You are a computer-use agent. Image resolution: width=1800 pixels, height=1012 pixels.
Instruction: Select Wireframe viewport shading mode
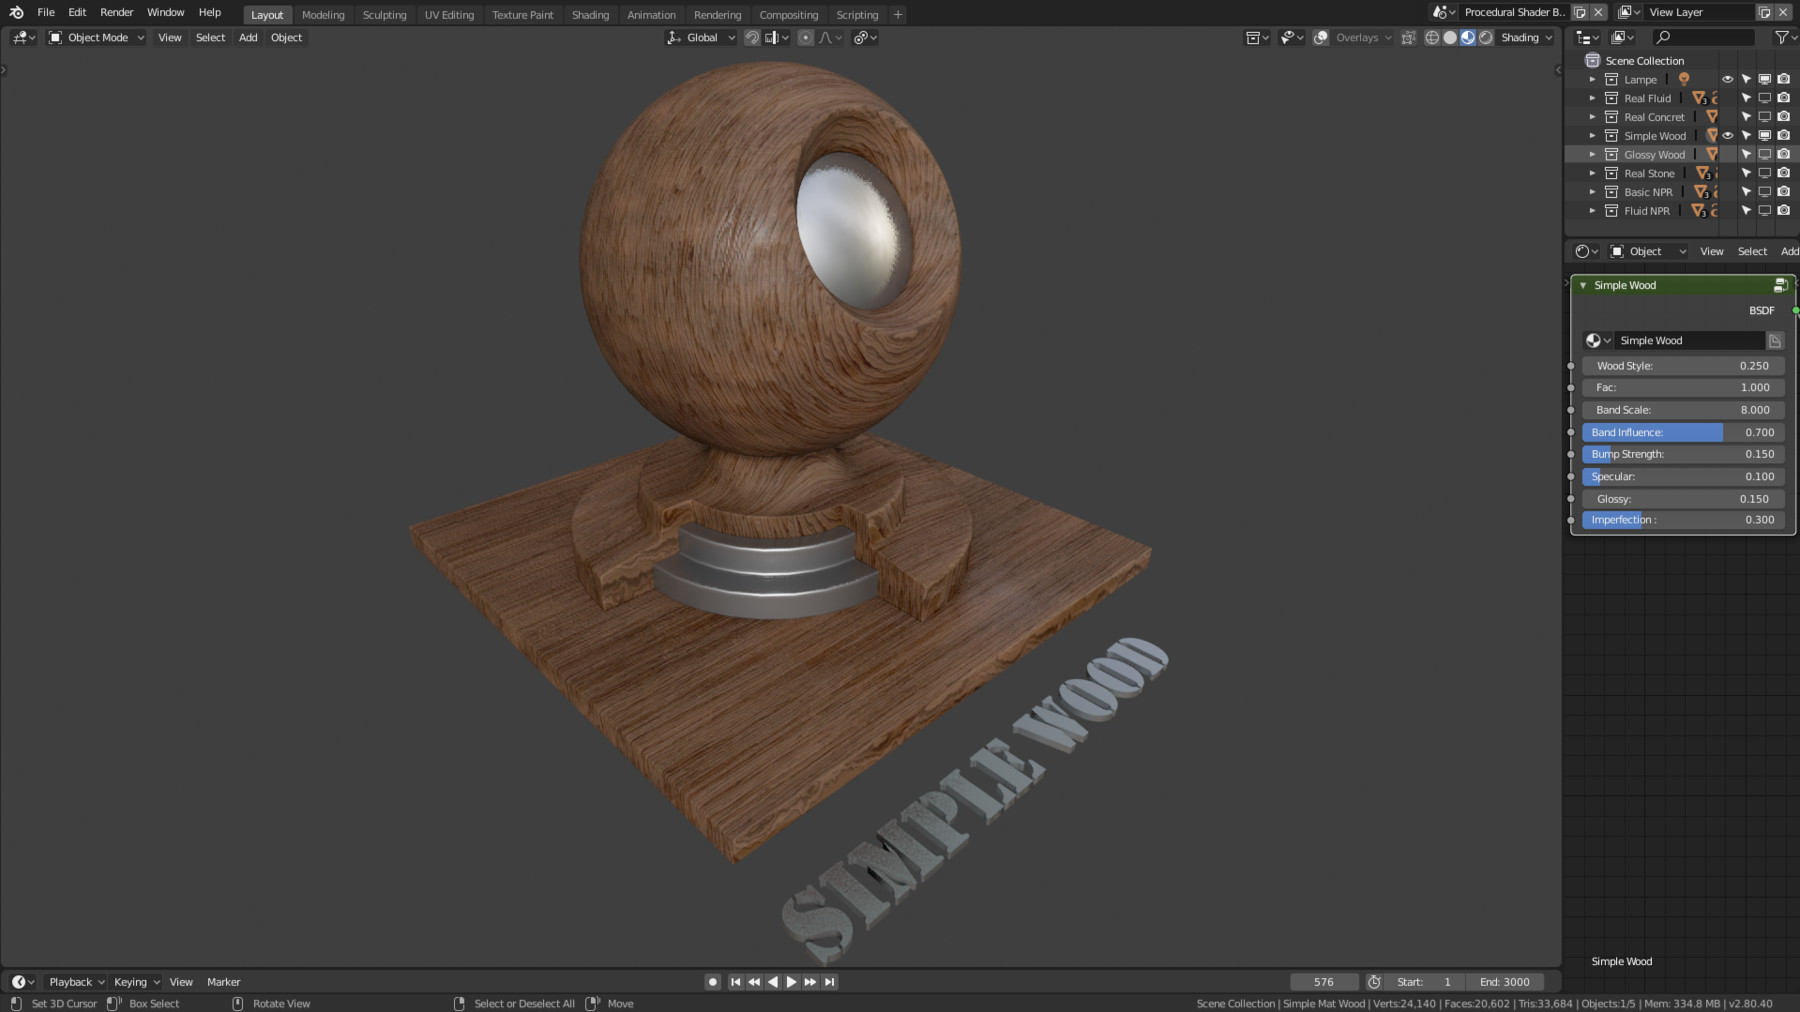1432,37
